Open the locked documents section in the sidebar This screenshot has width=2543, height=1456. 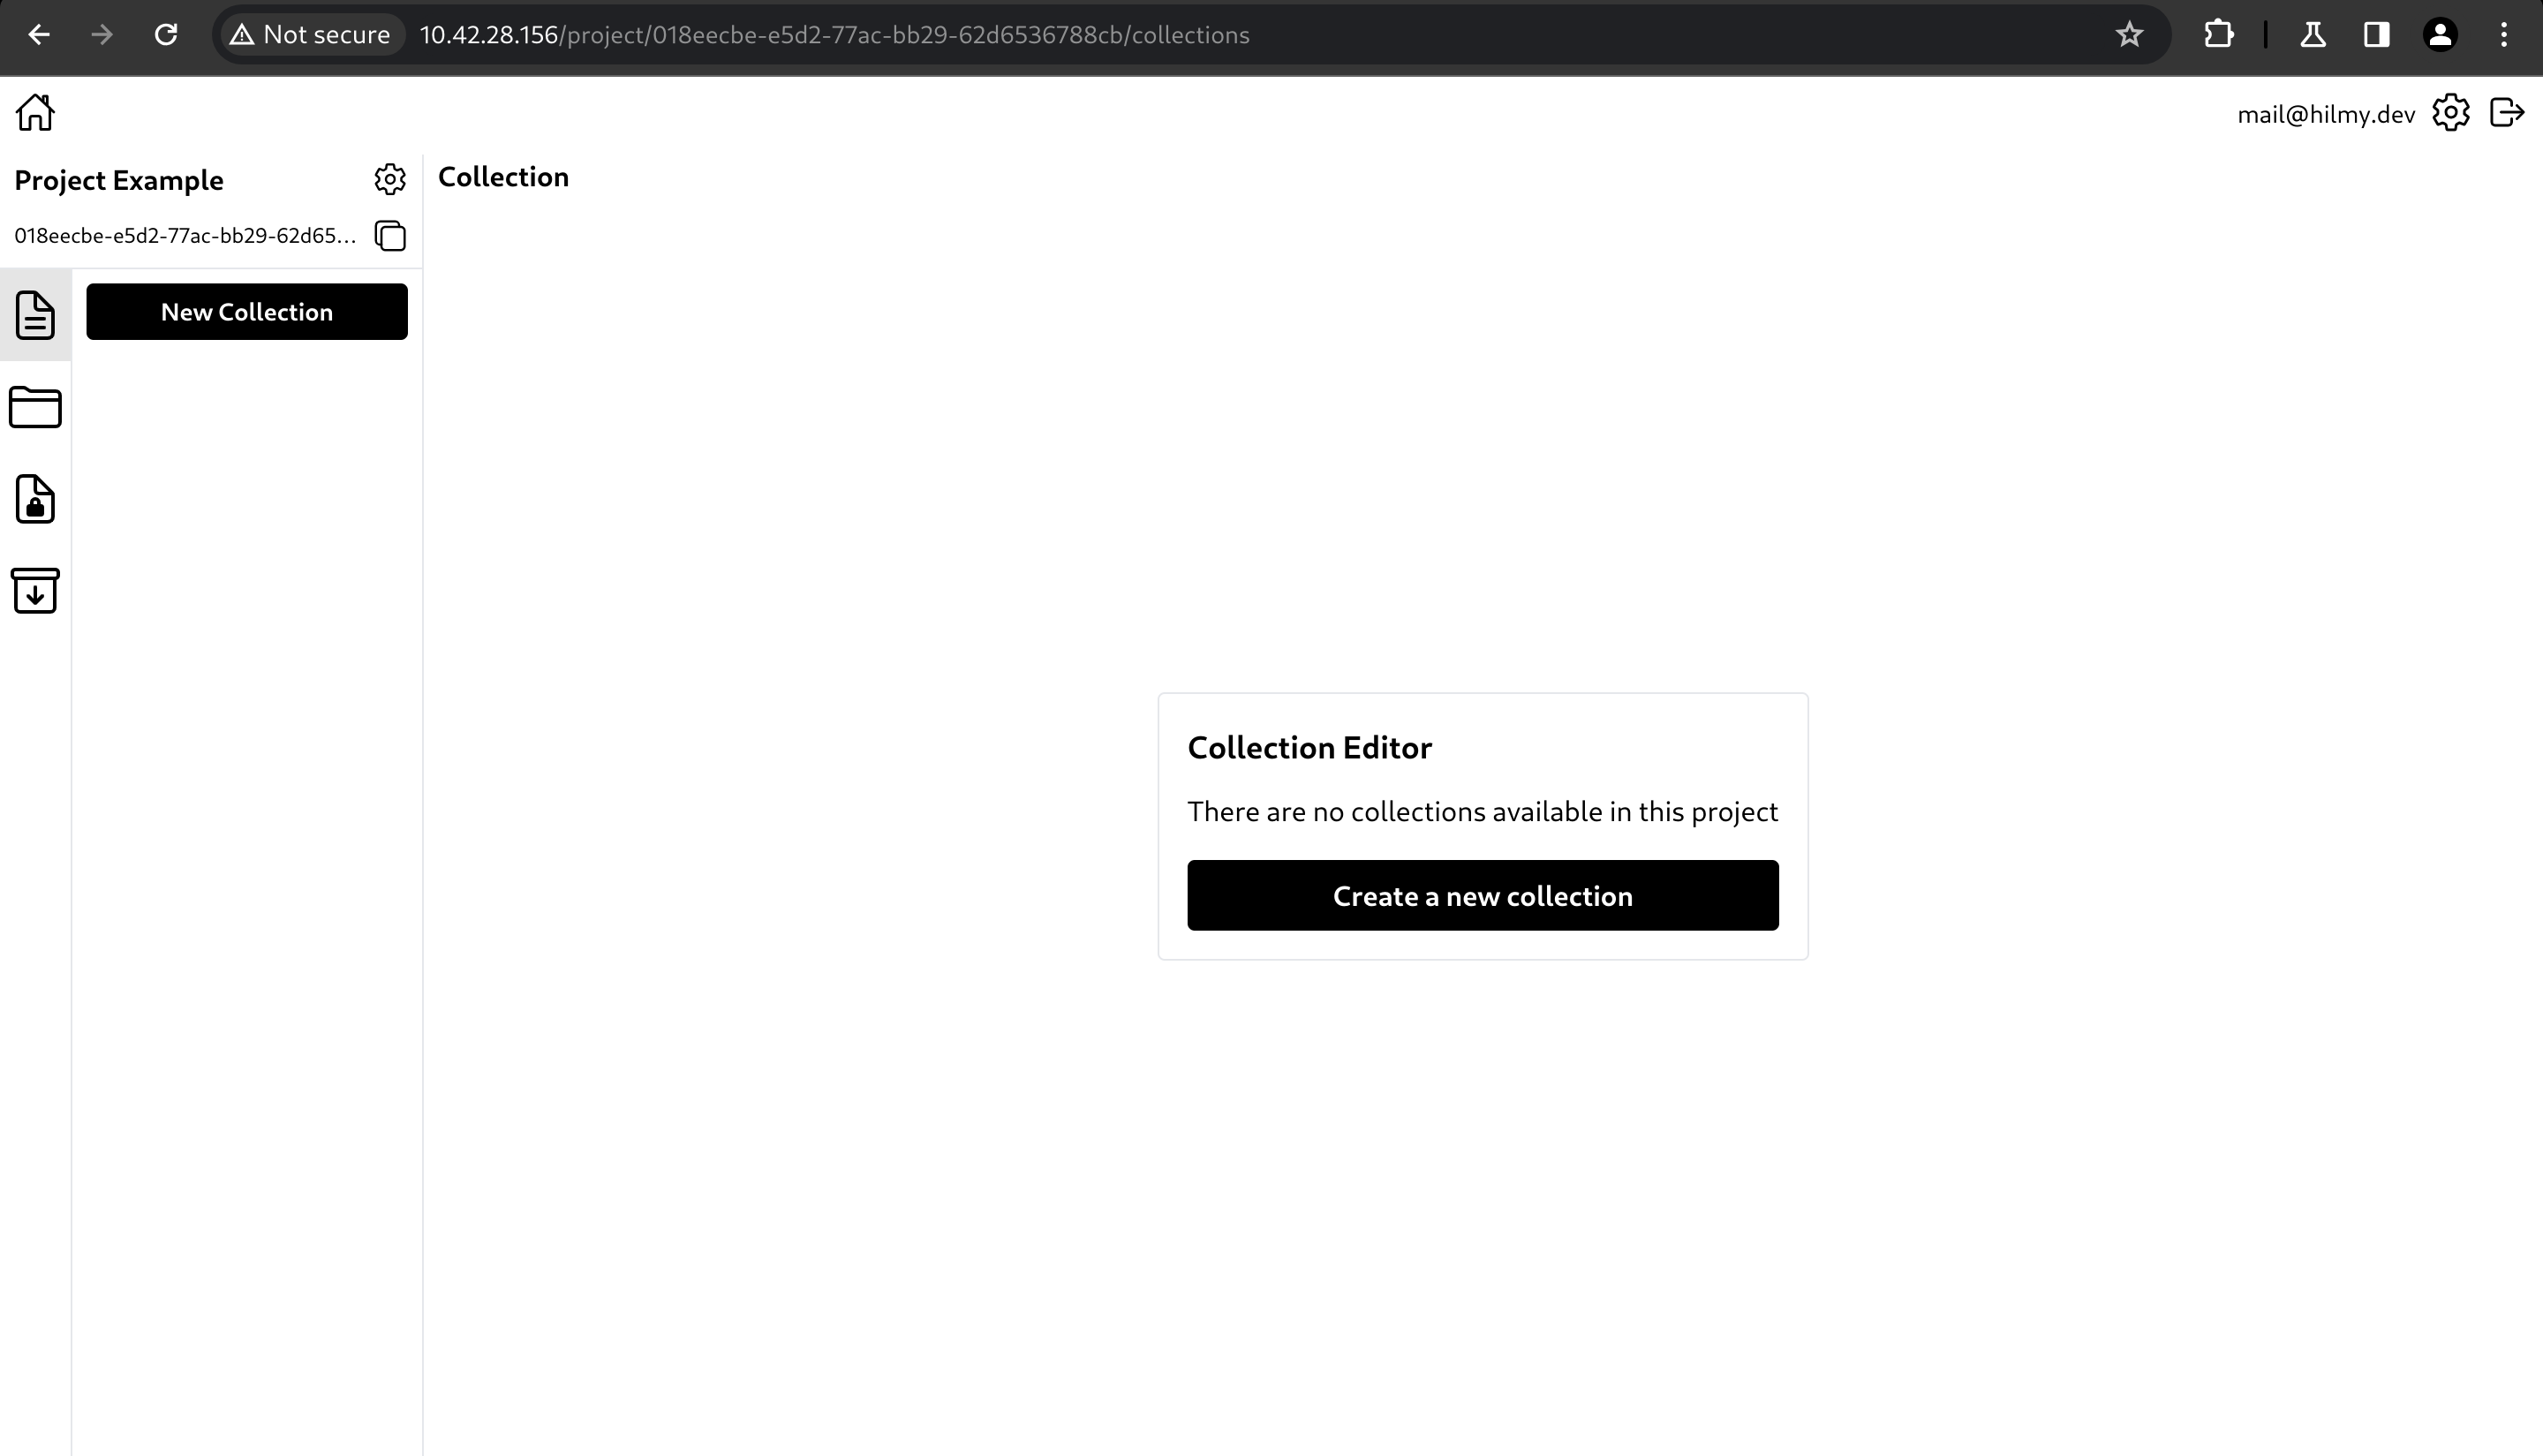click(x=35, y=499)
